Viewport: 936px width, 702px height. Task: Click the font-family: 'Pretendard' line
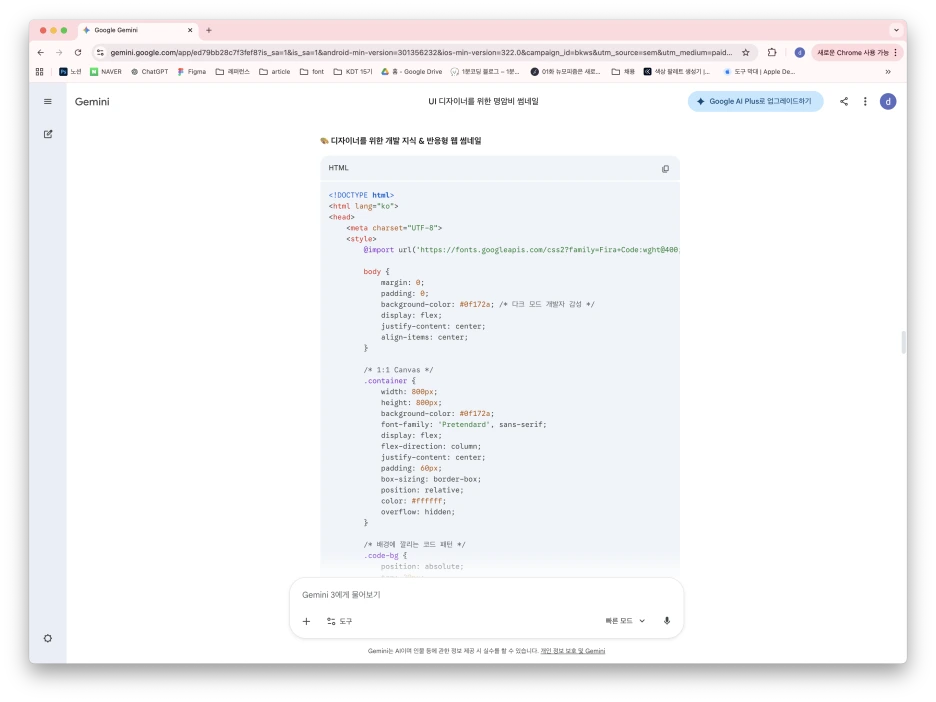[463, 424]
